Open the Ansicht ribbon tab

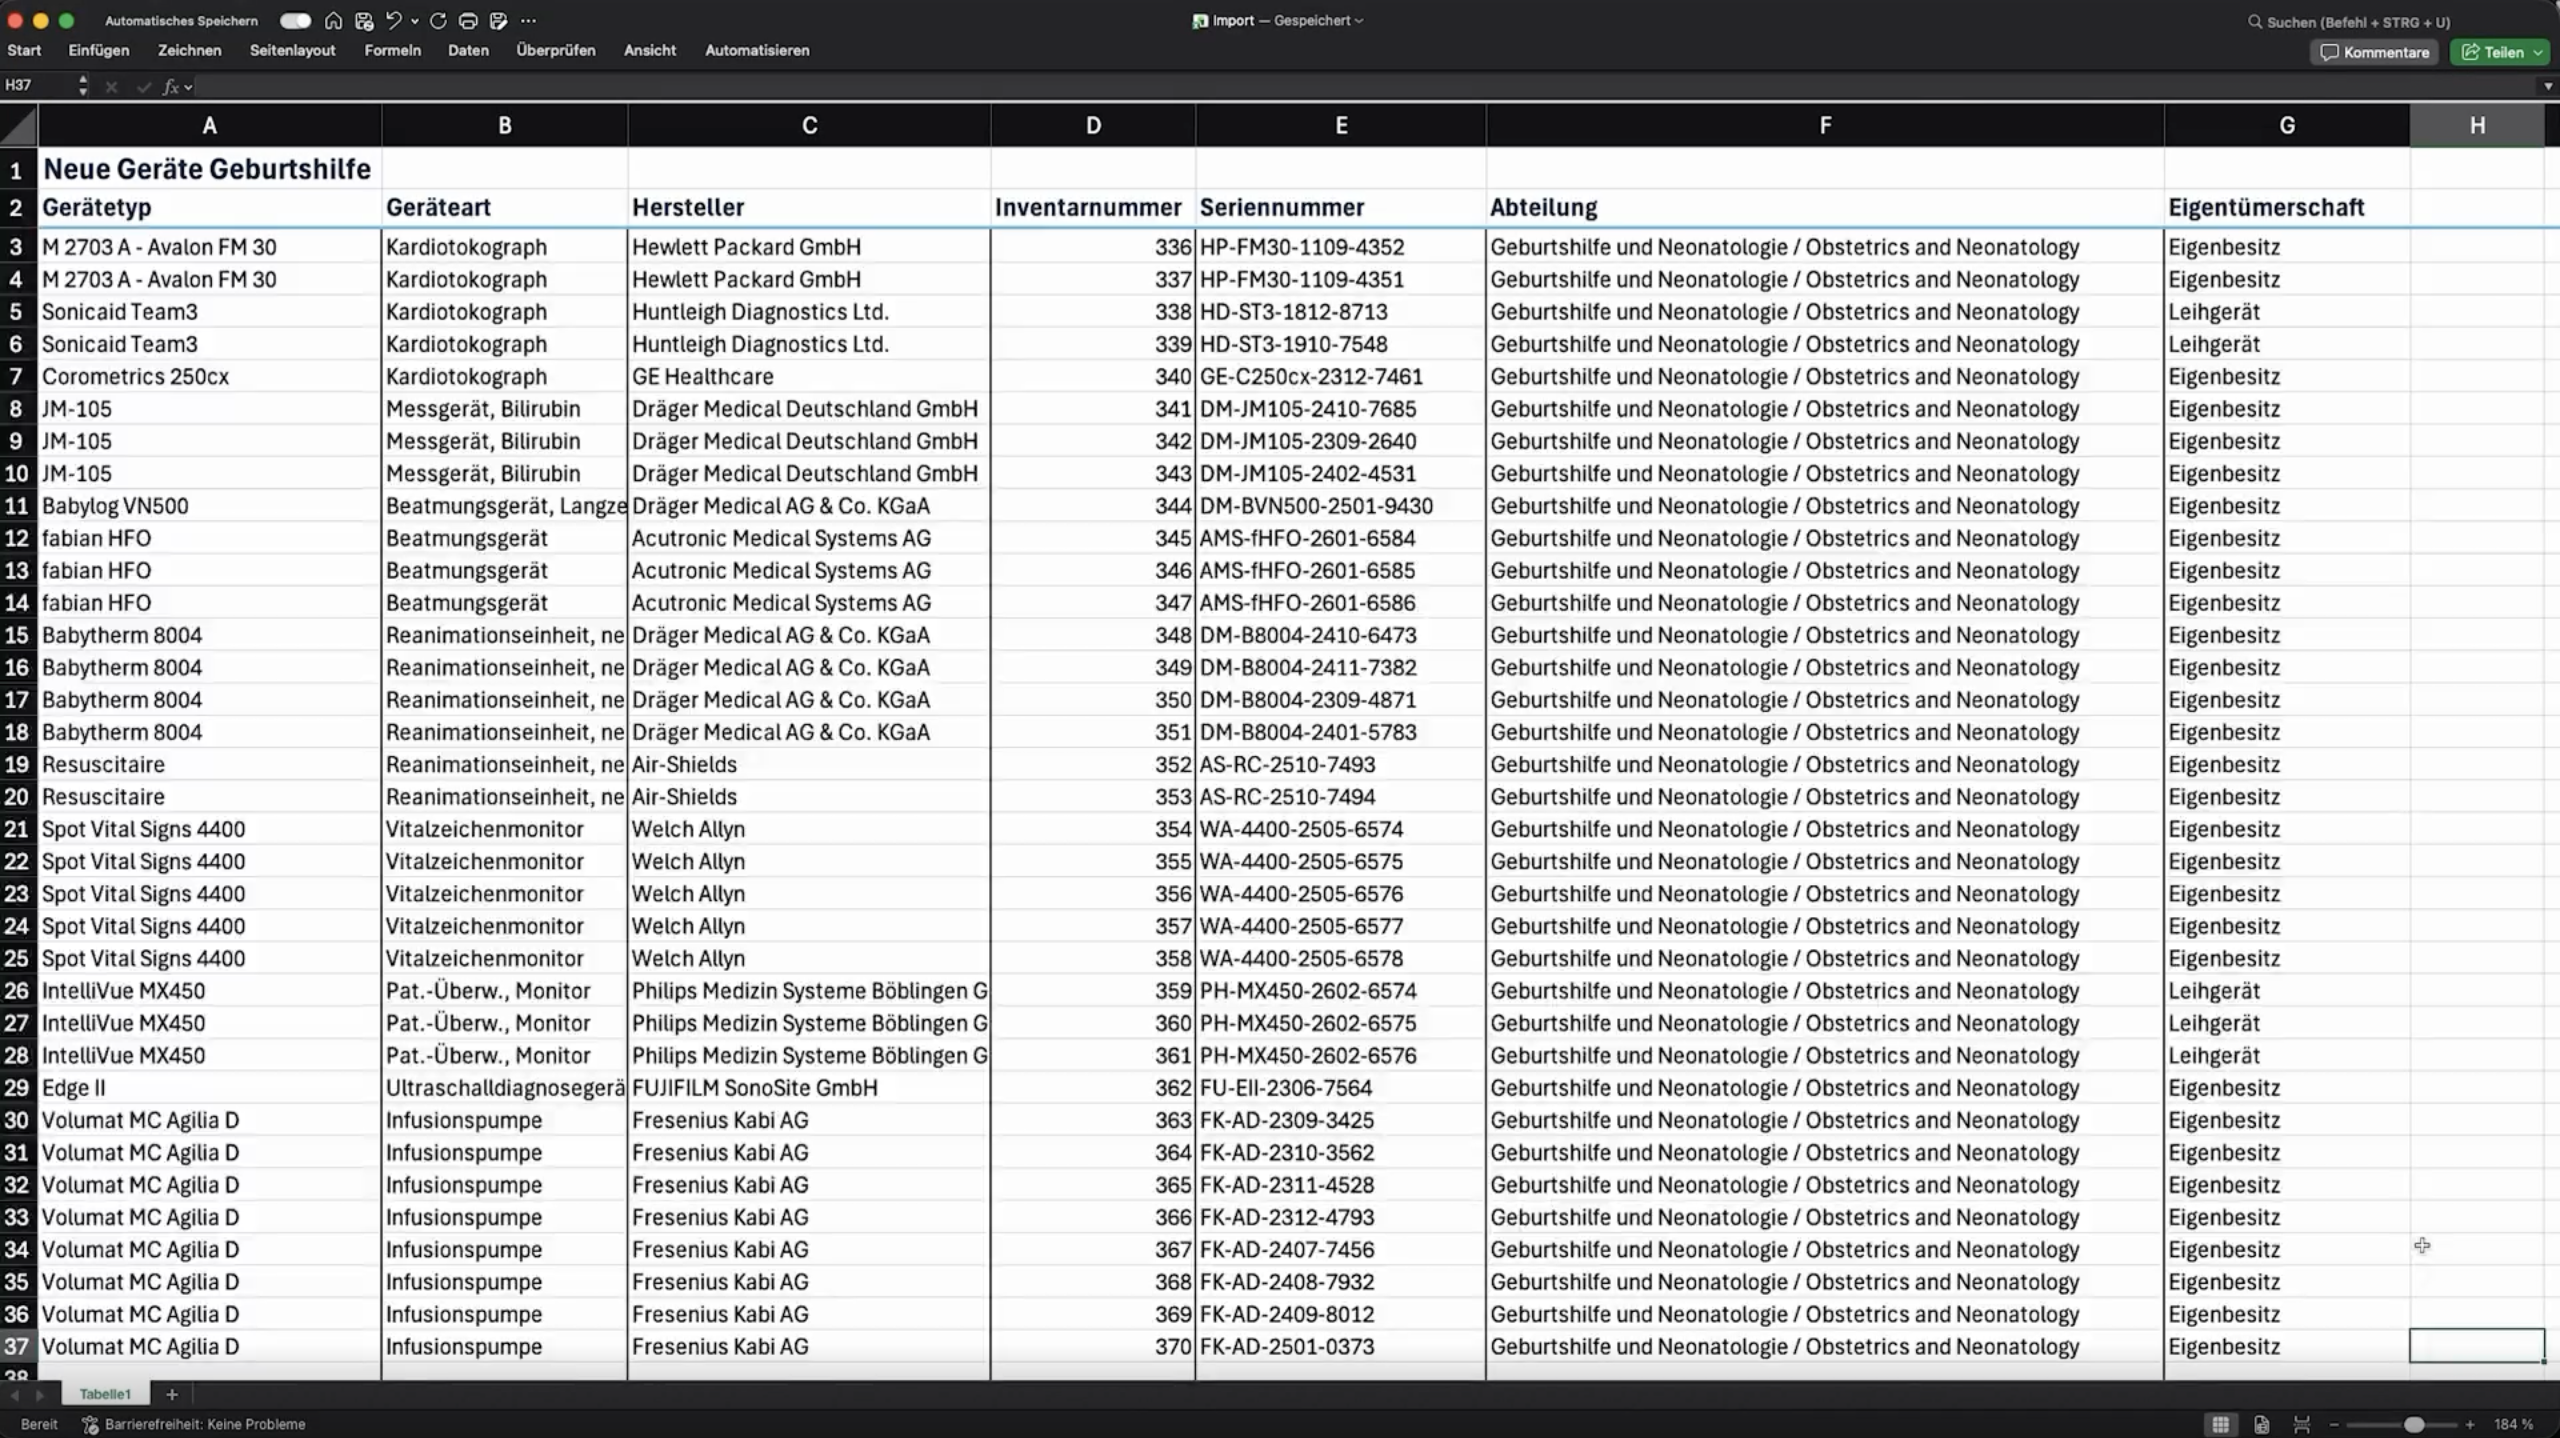(650, 50)
